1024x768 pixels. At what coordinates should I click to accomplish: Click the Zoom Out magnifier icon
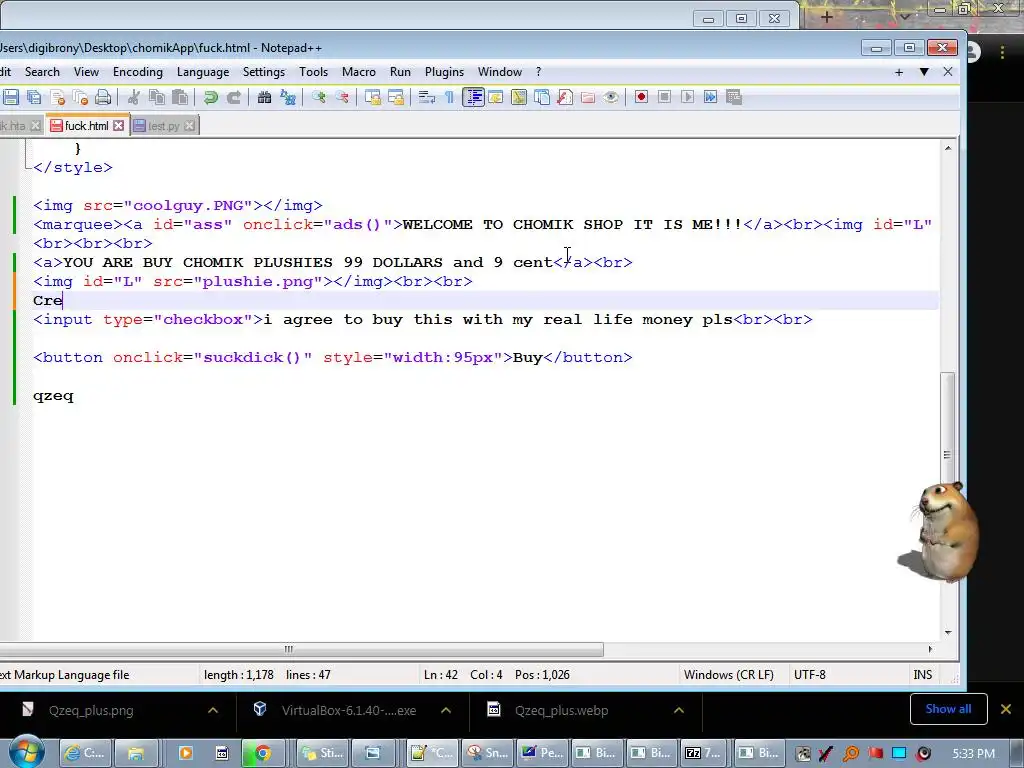[342, 97]
